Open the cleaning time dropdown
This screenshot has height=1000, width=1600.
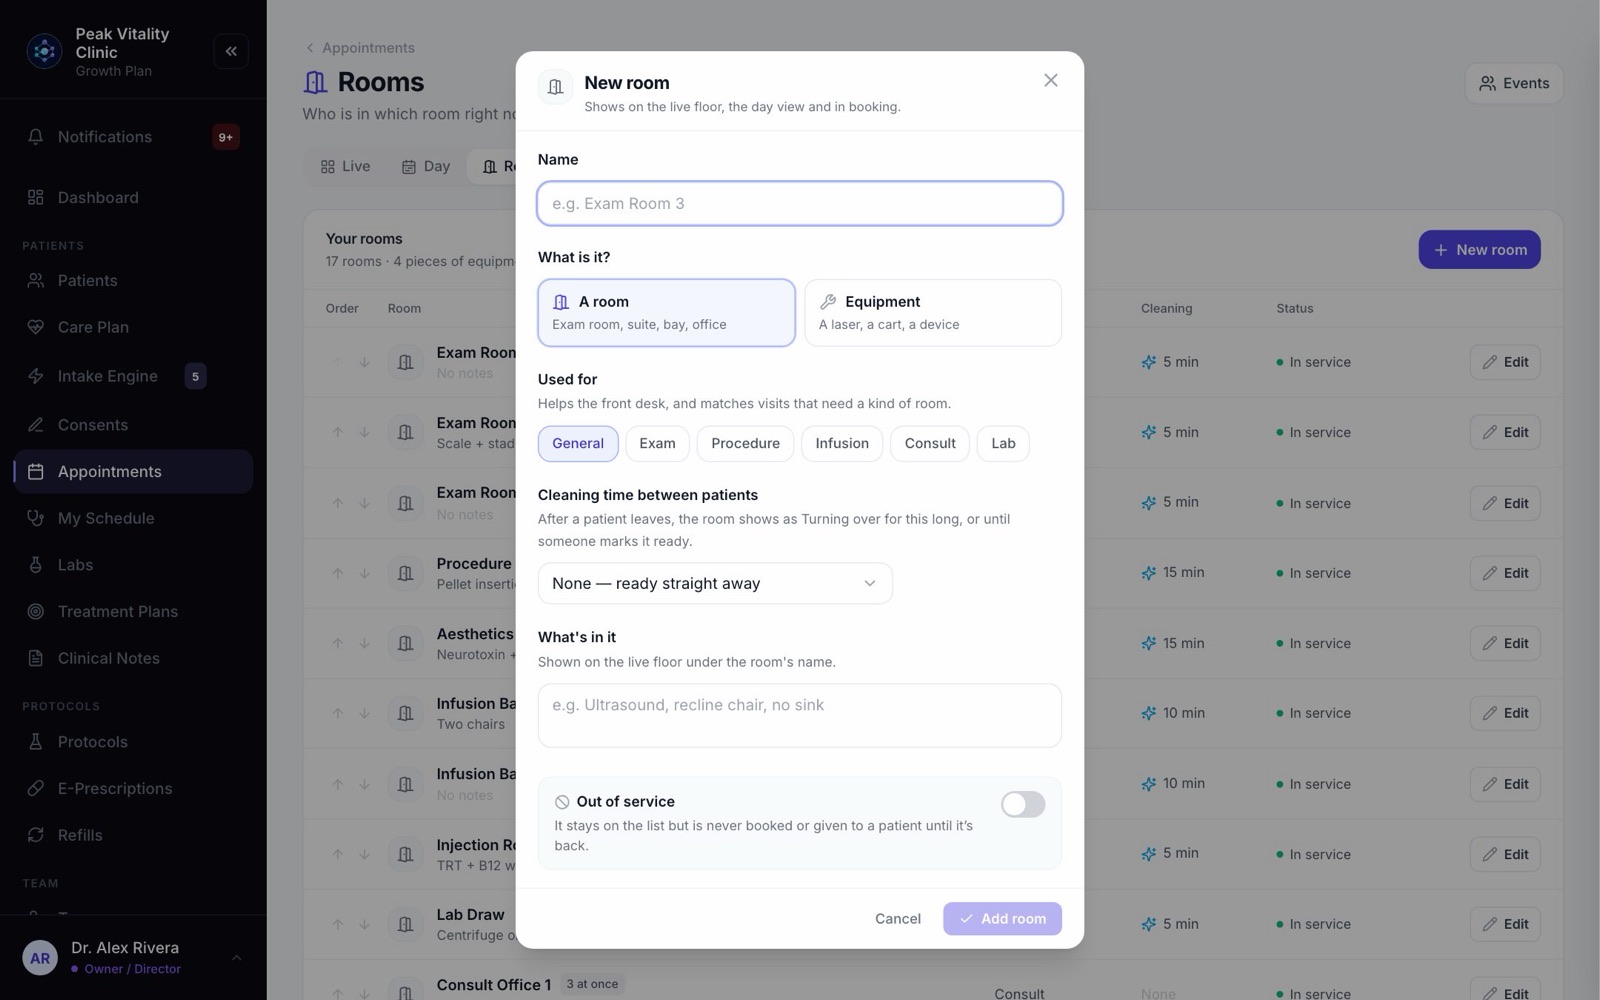tap(715, 583)
